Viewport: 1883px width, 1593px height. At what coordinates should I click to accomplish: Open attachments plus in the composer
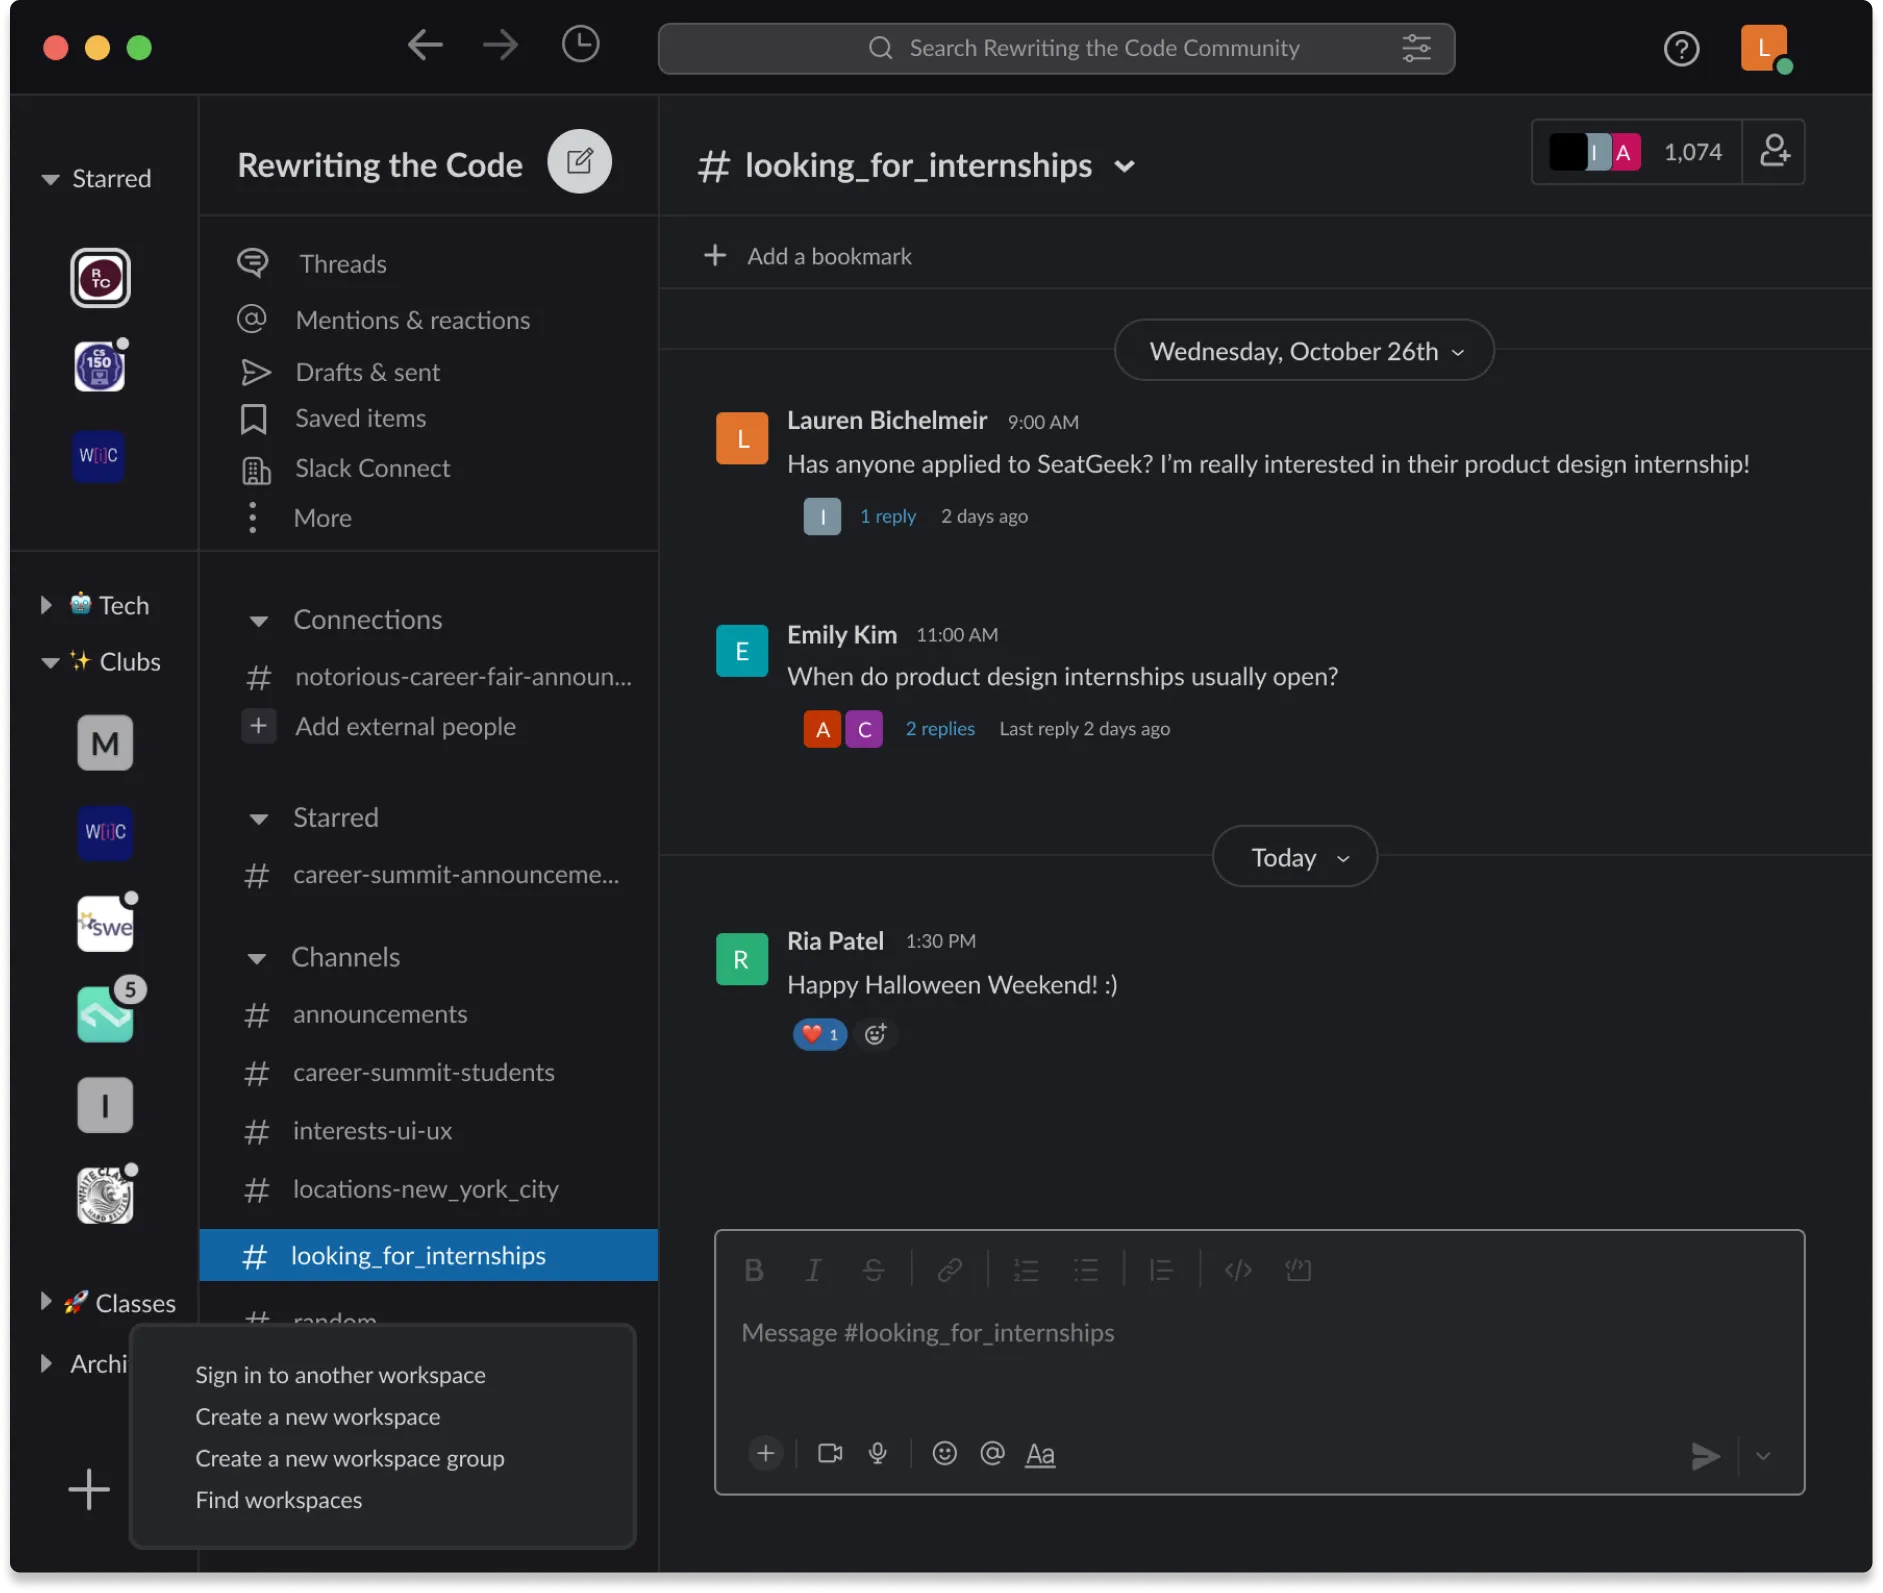coord(766,1453)
